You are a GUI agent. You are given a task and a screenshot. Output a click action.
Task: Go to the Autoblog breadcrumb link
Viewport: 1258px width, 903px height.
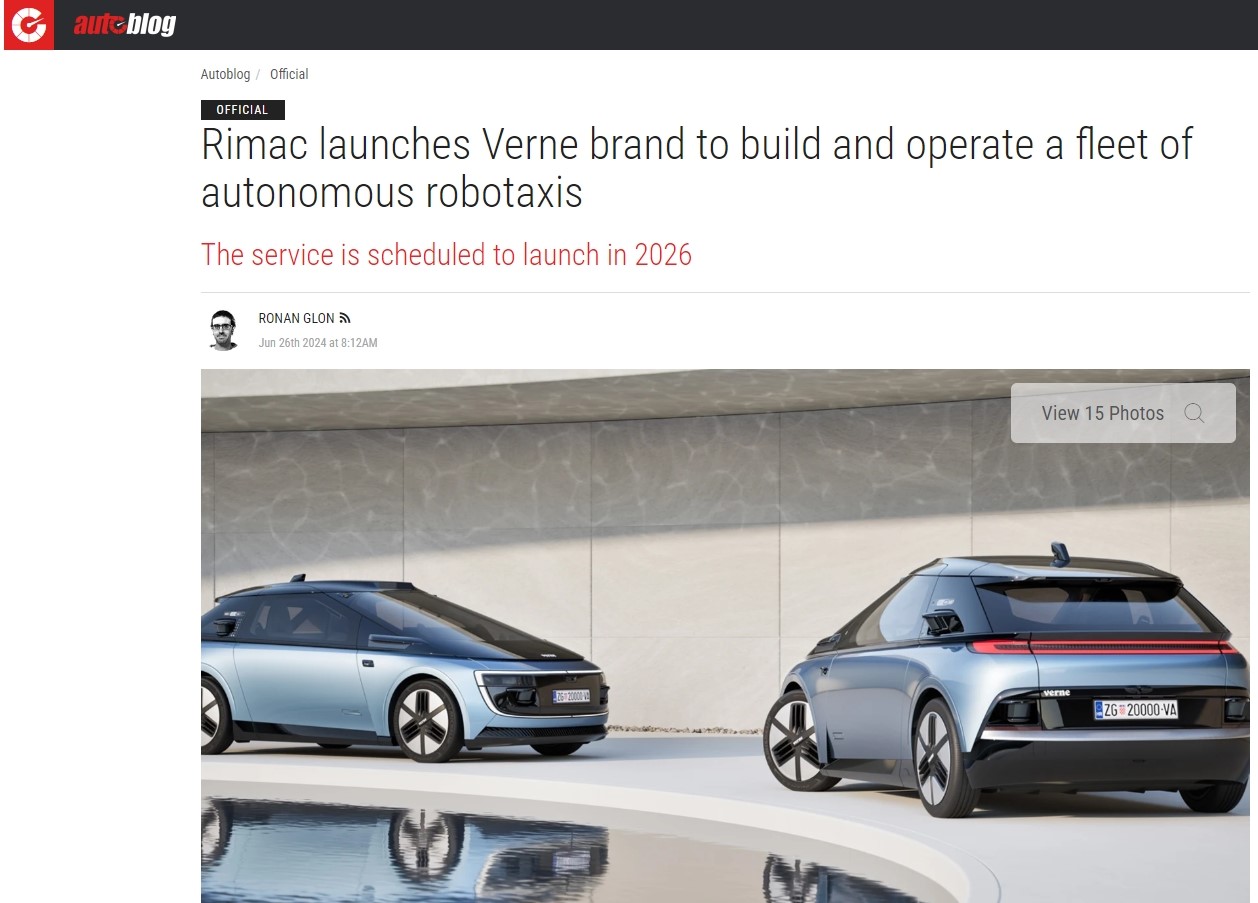(225, 74)
